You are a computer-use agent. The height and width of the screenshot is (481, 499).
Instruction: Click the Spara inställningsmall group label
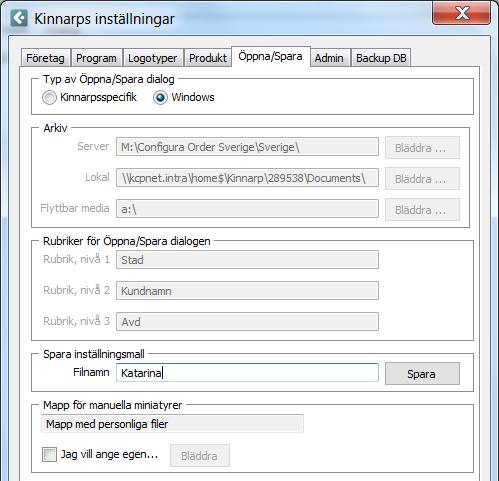pyautogui.click(x=94, y=354)
